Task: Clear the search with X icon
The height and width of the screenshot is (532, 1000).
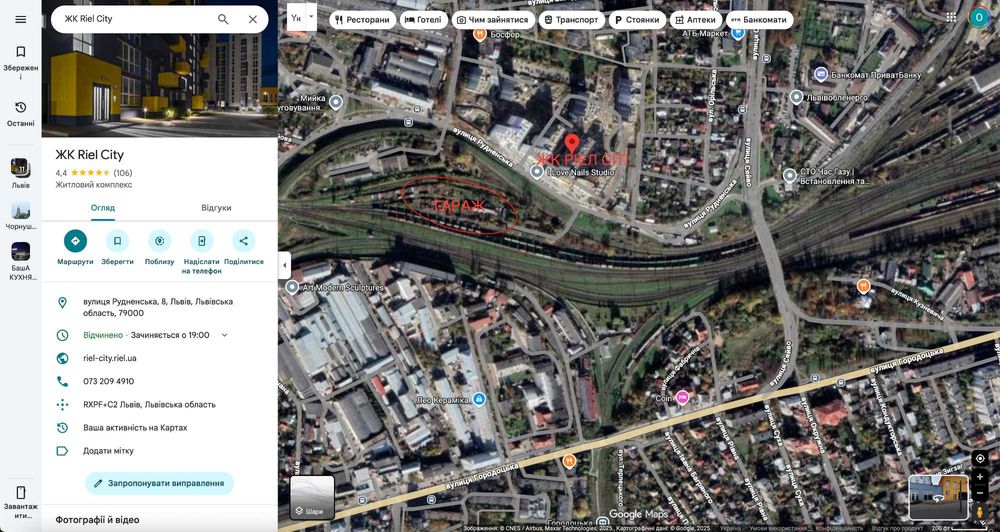Action: 253,19
